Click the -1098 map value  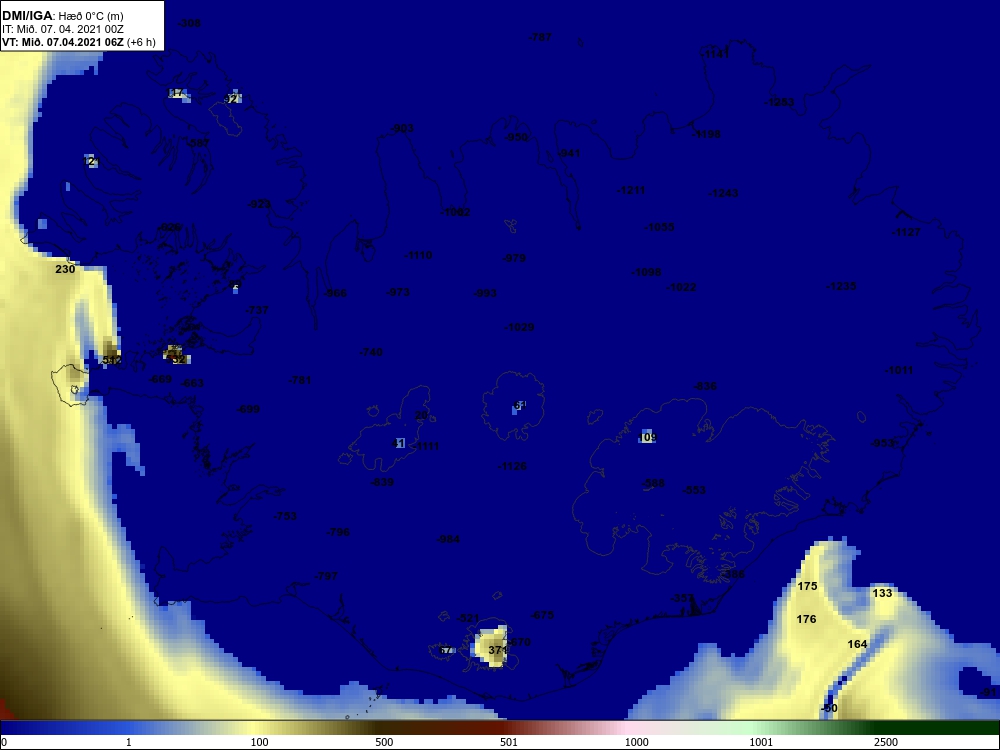(646, 272)
